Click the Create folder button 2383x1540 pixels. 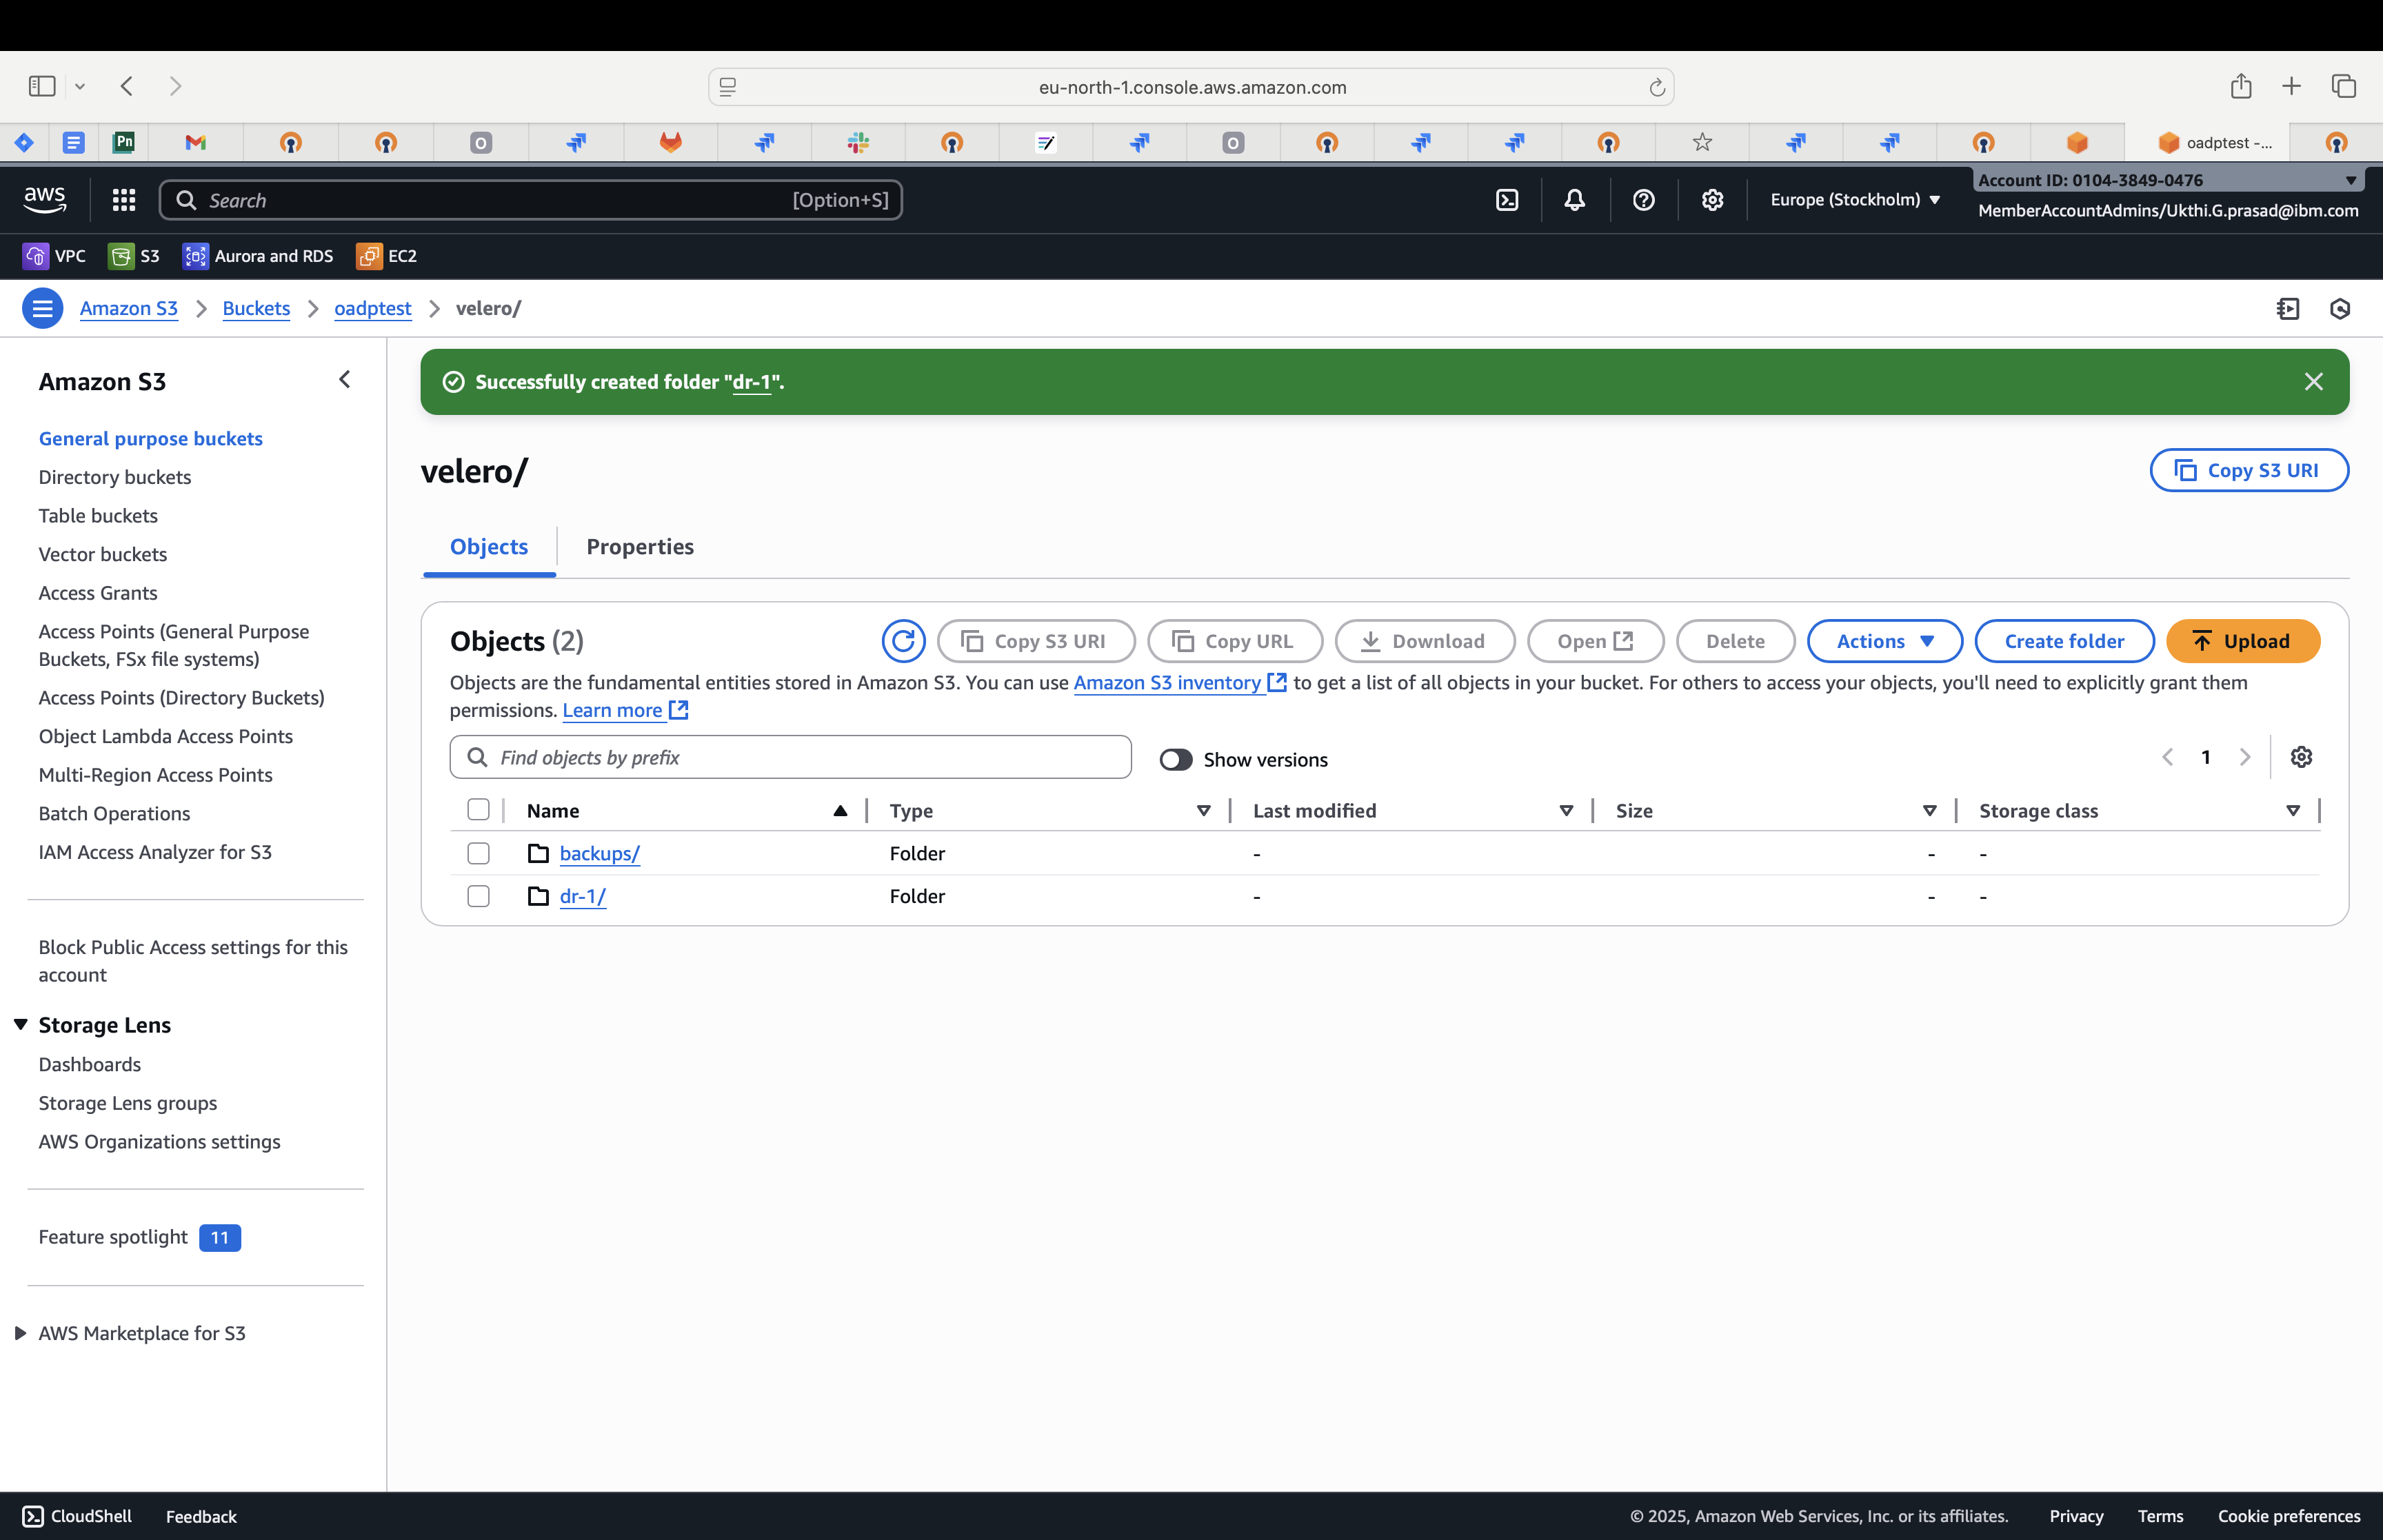2064,641
